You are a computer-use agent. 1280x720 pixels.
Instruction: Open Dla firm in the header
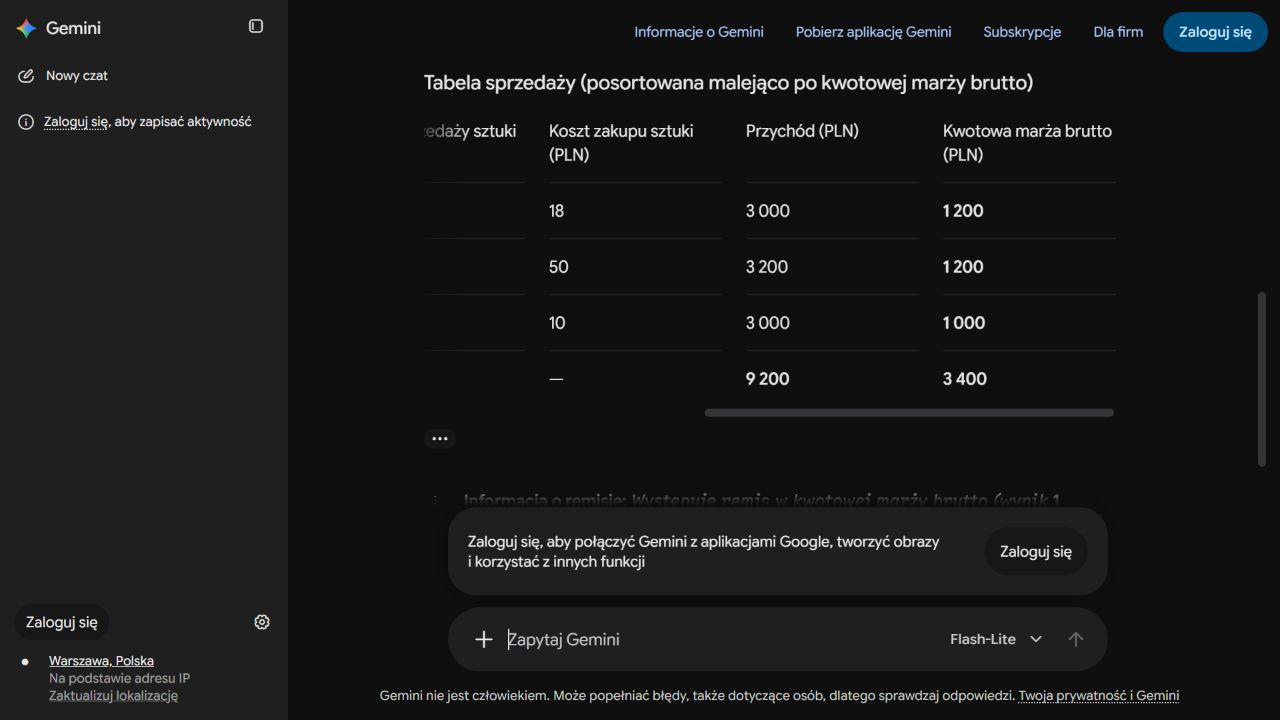[1118, 32]
